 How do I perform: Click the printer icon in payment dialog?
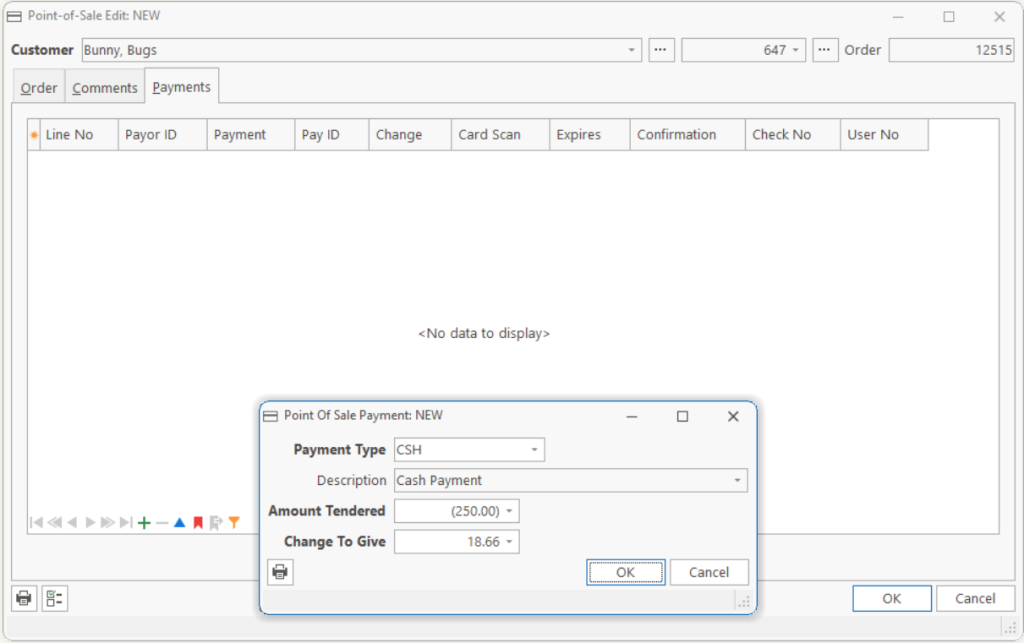coord(280,572)
